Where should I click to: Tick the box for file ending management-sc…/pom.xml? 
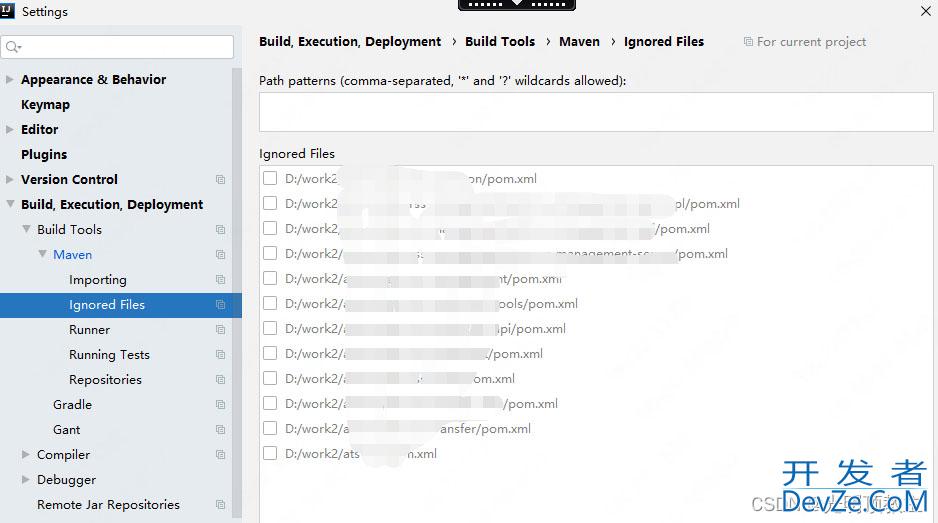270,253
